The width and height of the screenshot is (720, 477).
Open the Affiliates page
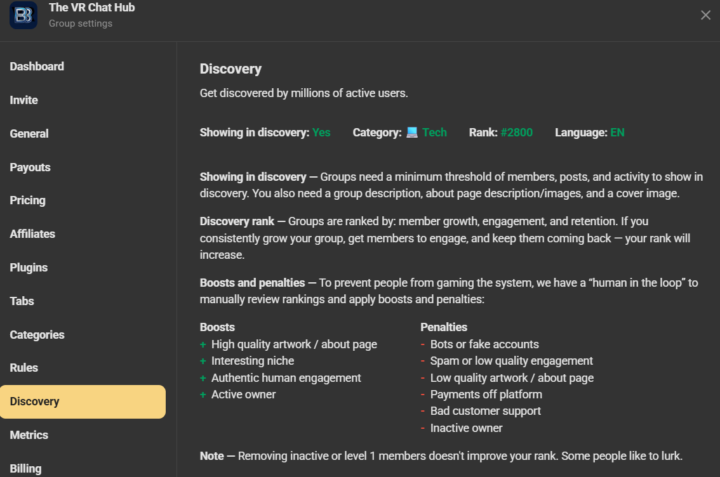tap(32, 234)
